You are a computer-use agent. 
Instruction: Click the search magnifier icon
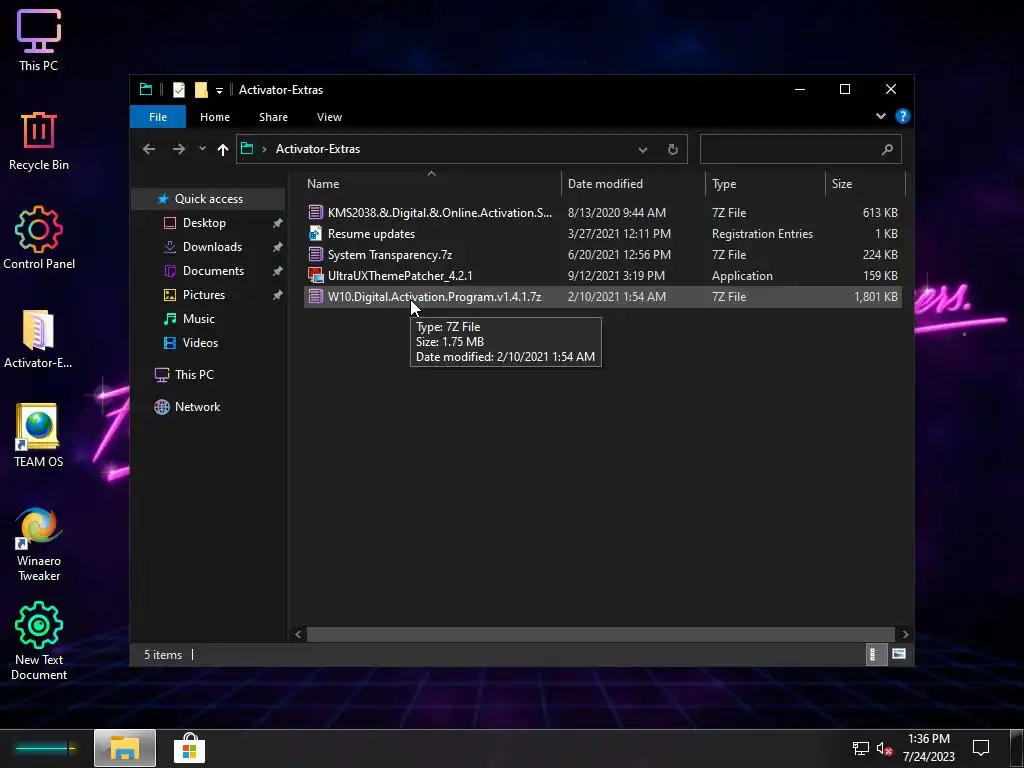click(887, 150)
